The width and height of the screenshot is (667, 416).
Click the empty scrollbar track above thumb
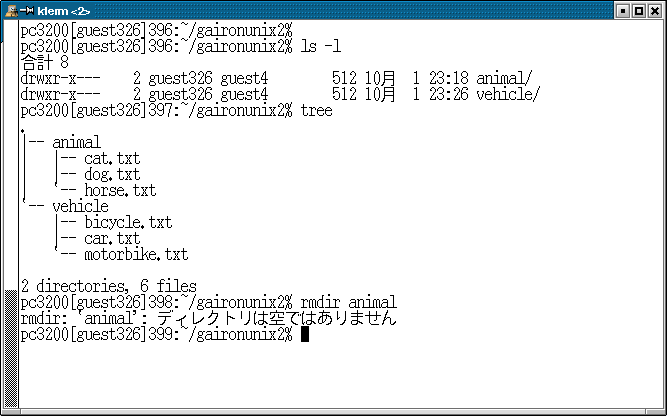pyautogui.click(x=11, y=155)
